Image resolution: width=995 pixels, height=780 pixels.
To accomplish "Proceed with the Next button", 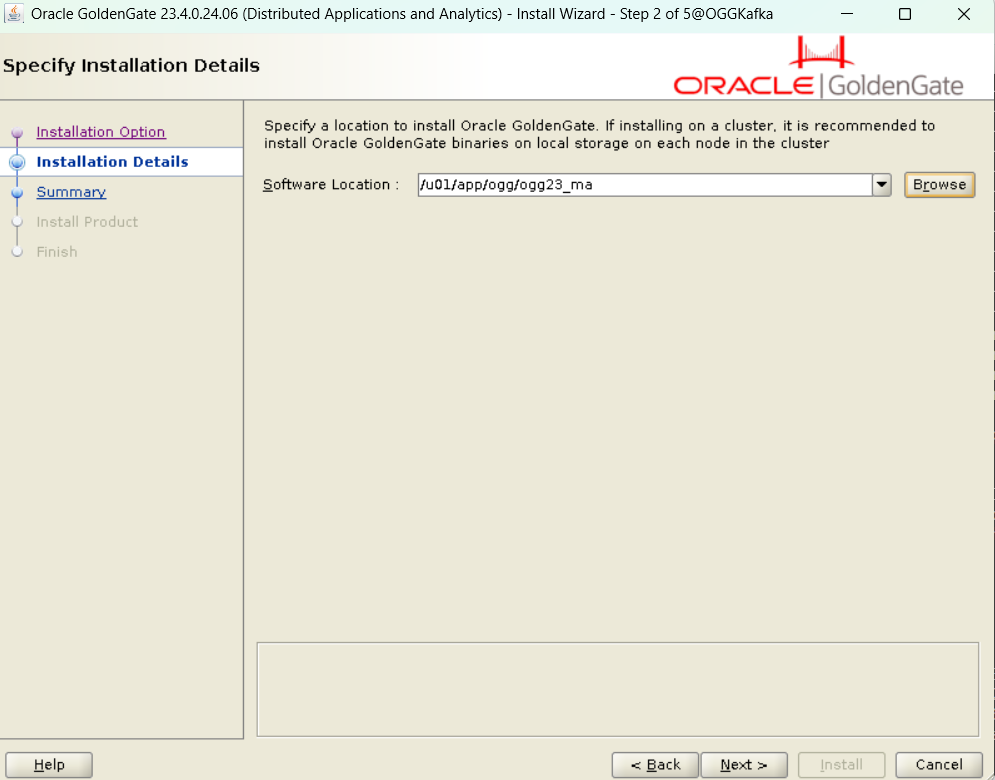I will (x=744, y=765).
